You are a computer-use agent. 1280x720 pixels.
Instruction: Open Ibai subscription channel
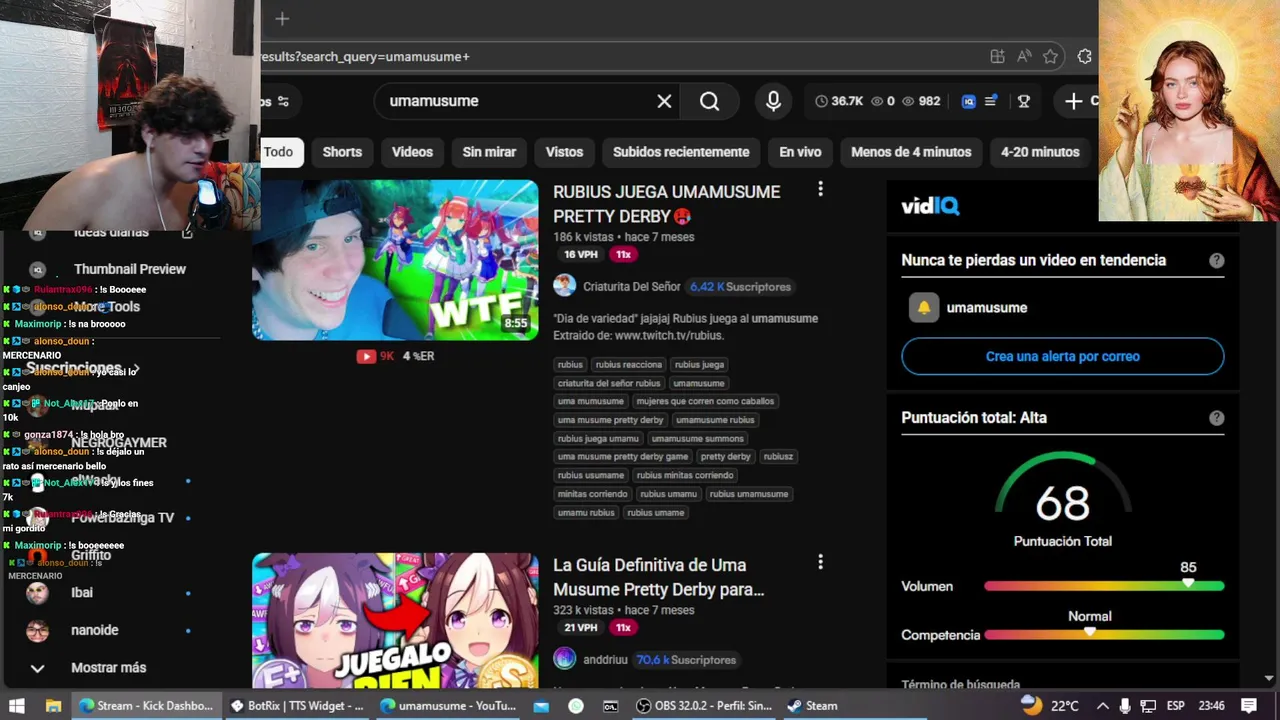[x=82, y=593]
